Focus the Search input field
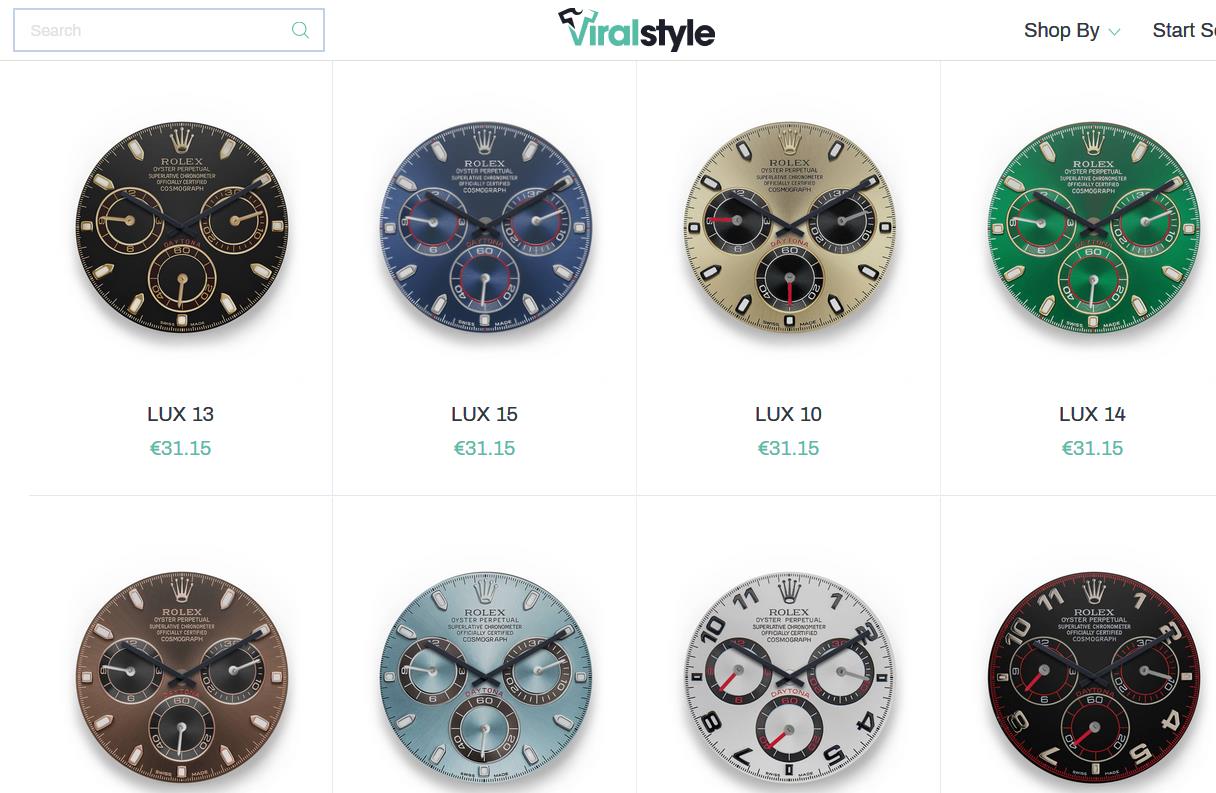The height and width of the screenshot is (793, 1216). coord(169,30)
